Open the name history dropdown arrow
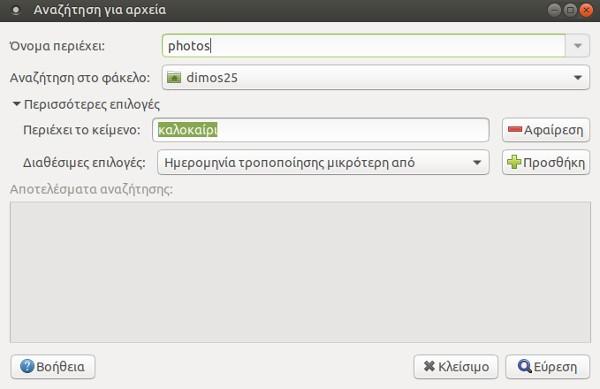600x389 pixels. tap(577, 46)
